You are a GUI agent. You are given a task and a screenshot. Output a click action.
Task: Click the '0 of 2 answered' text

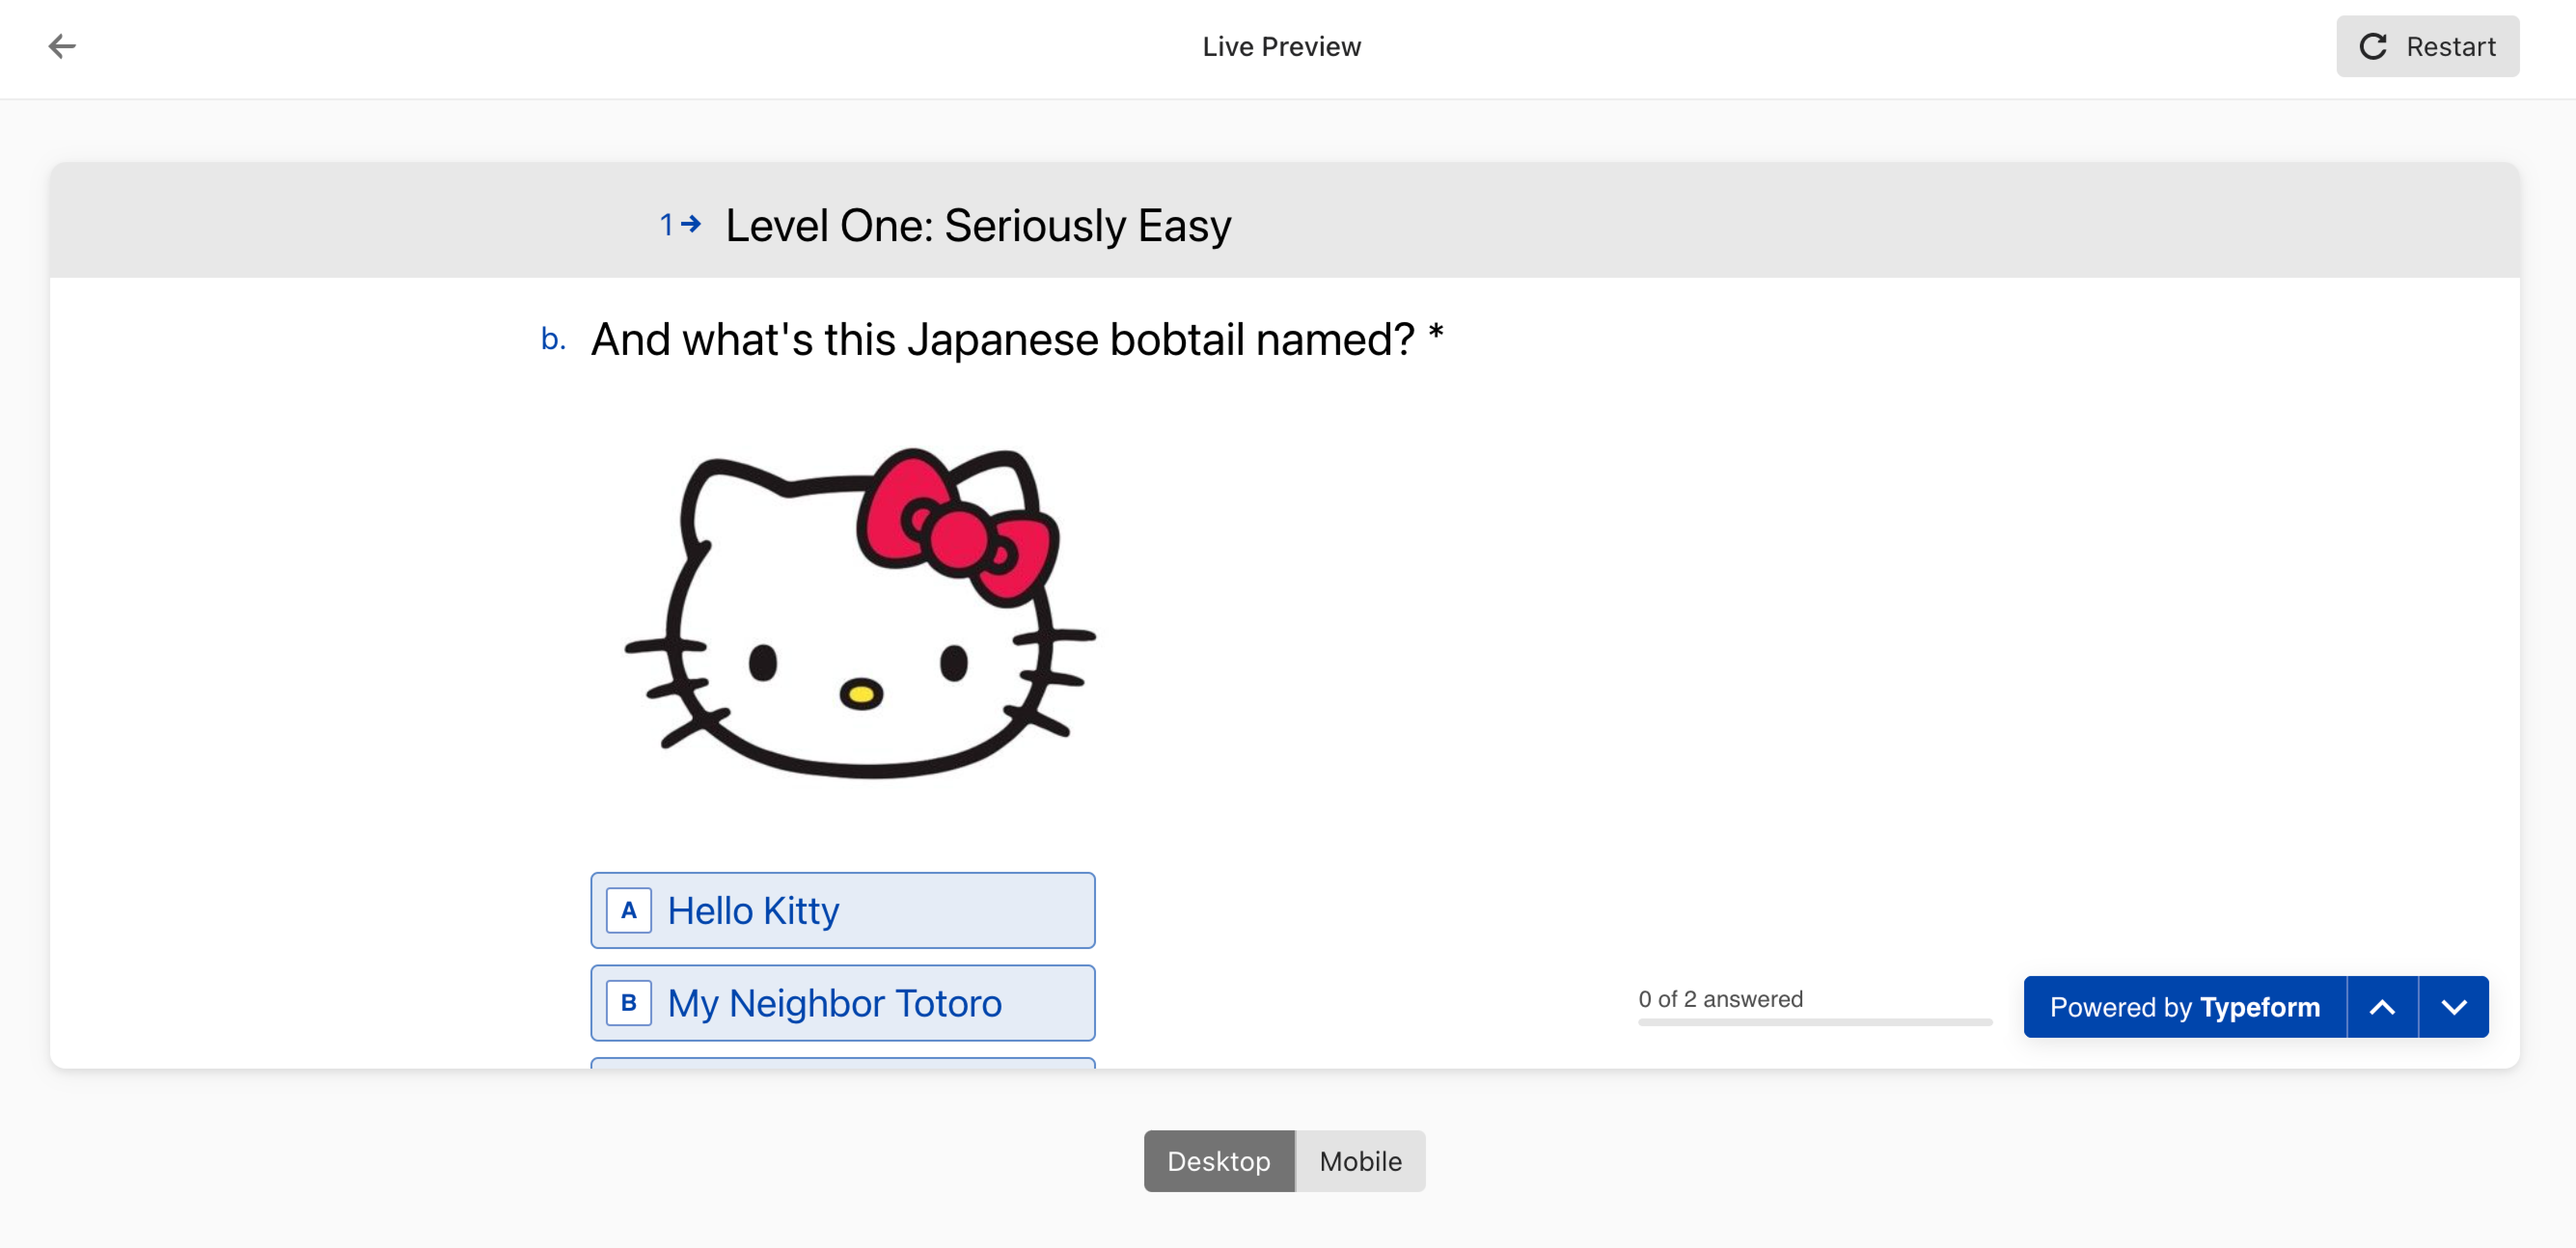[1720, 999]
